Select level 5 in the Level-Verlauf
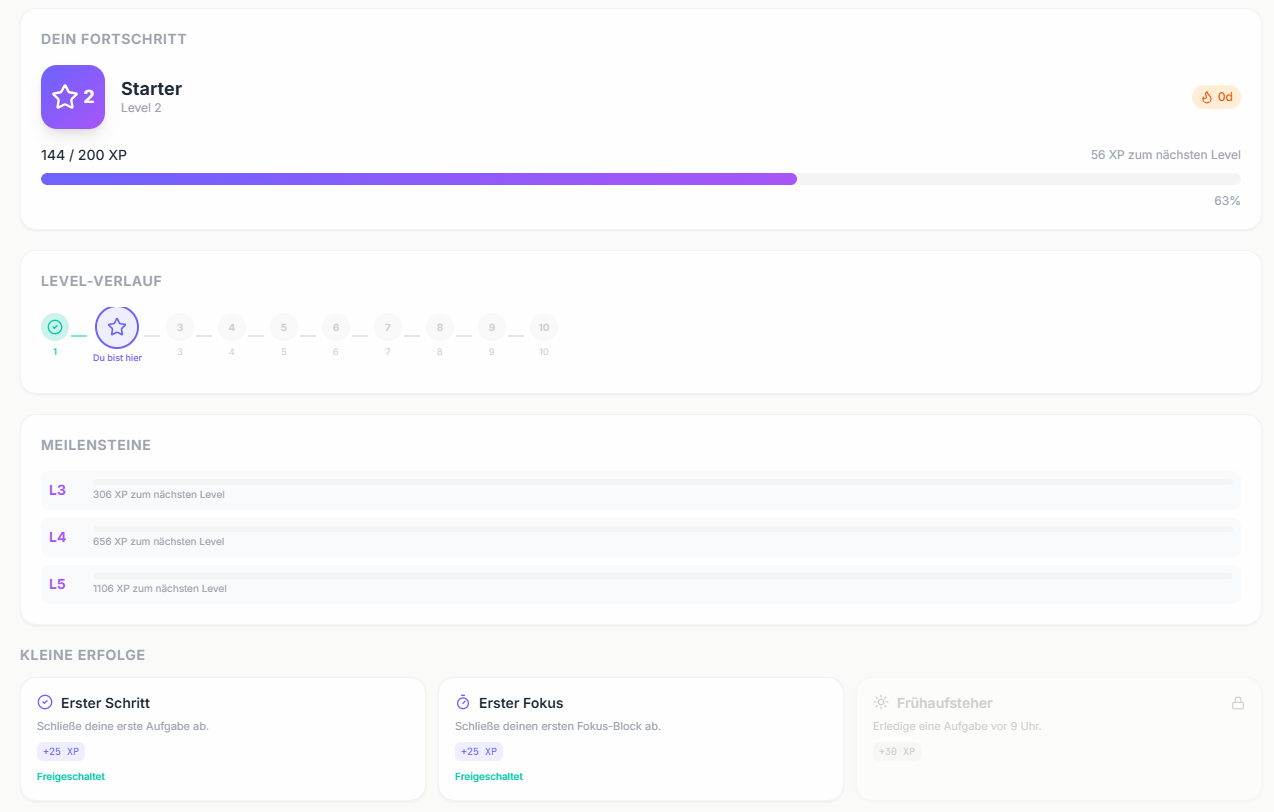The image size is (1274, 812). tap(284, 327)
